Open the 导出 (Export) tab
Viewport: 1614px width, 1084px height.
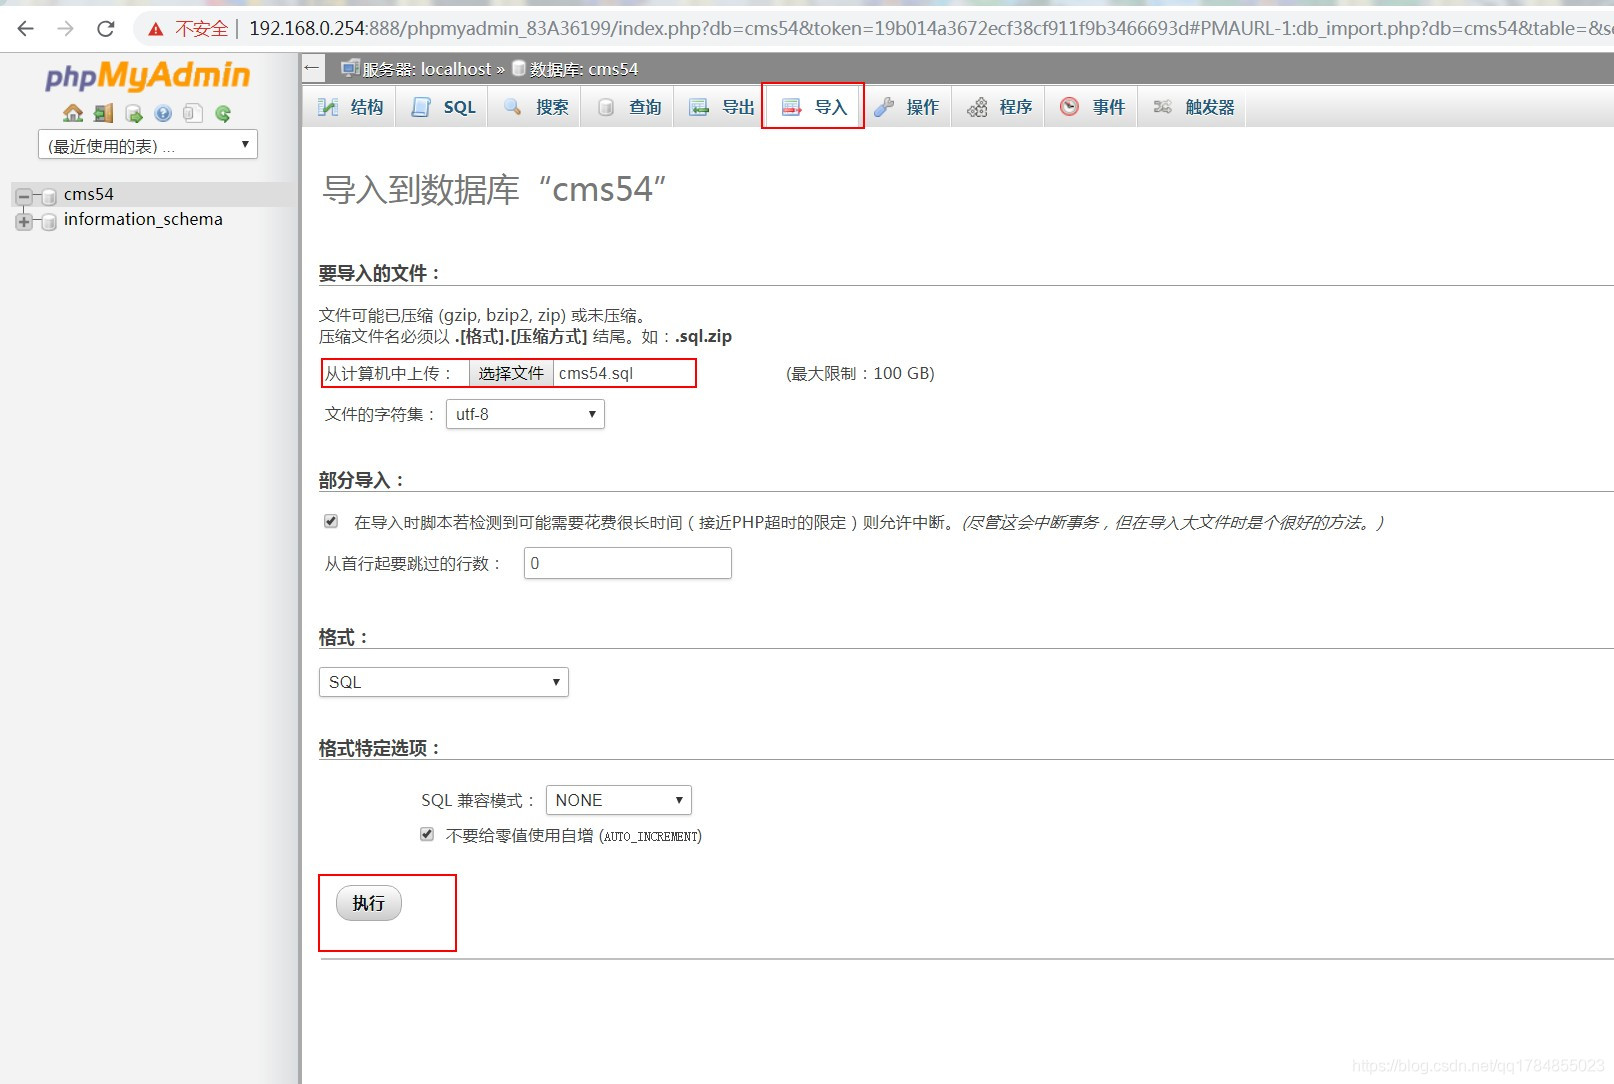point(721,107)
